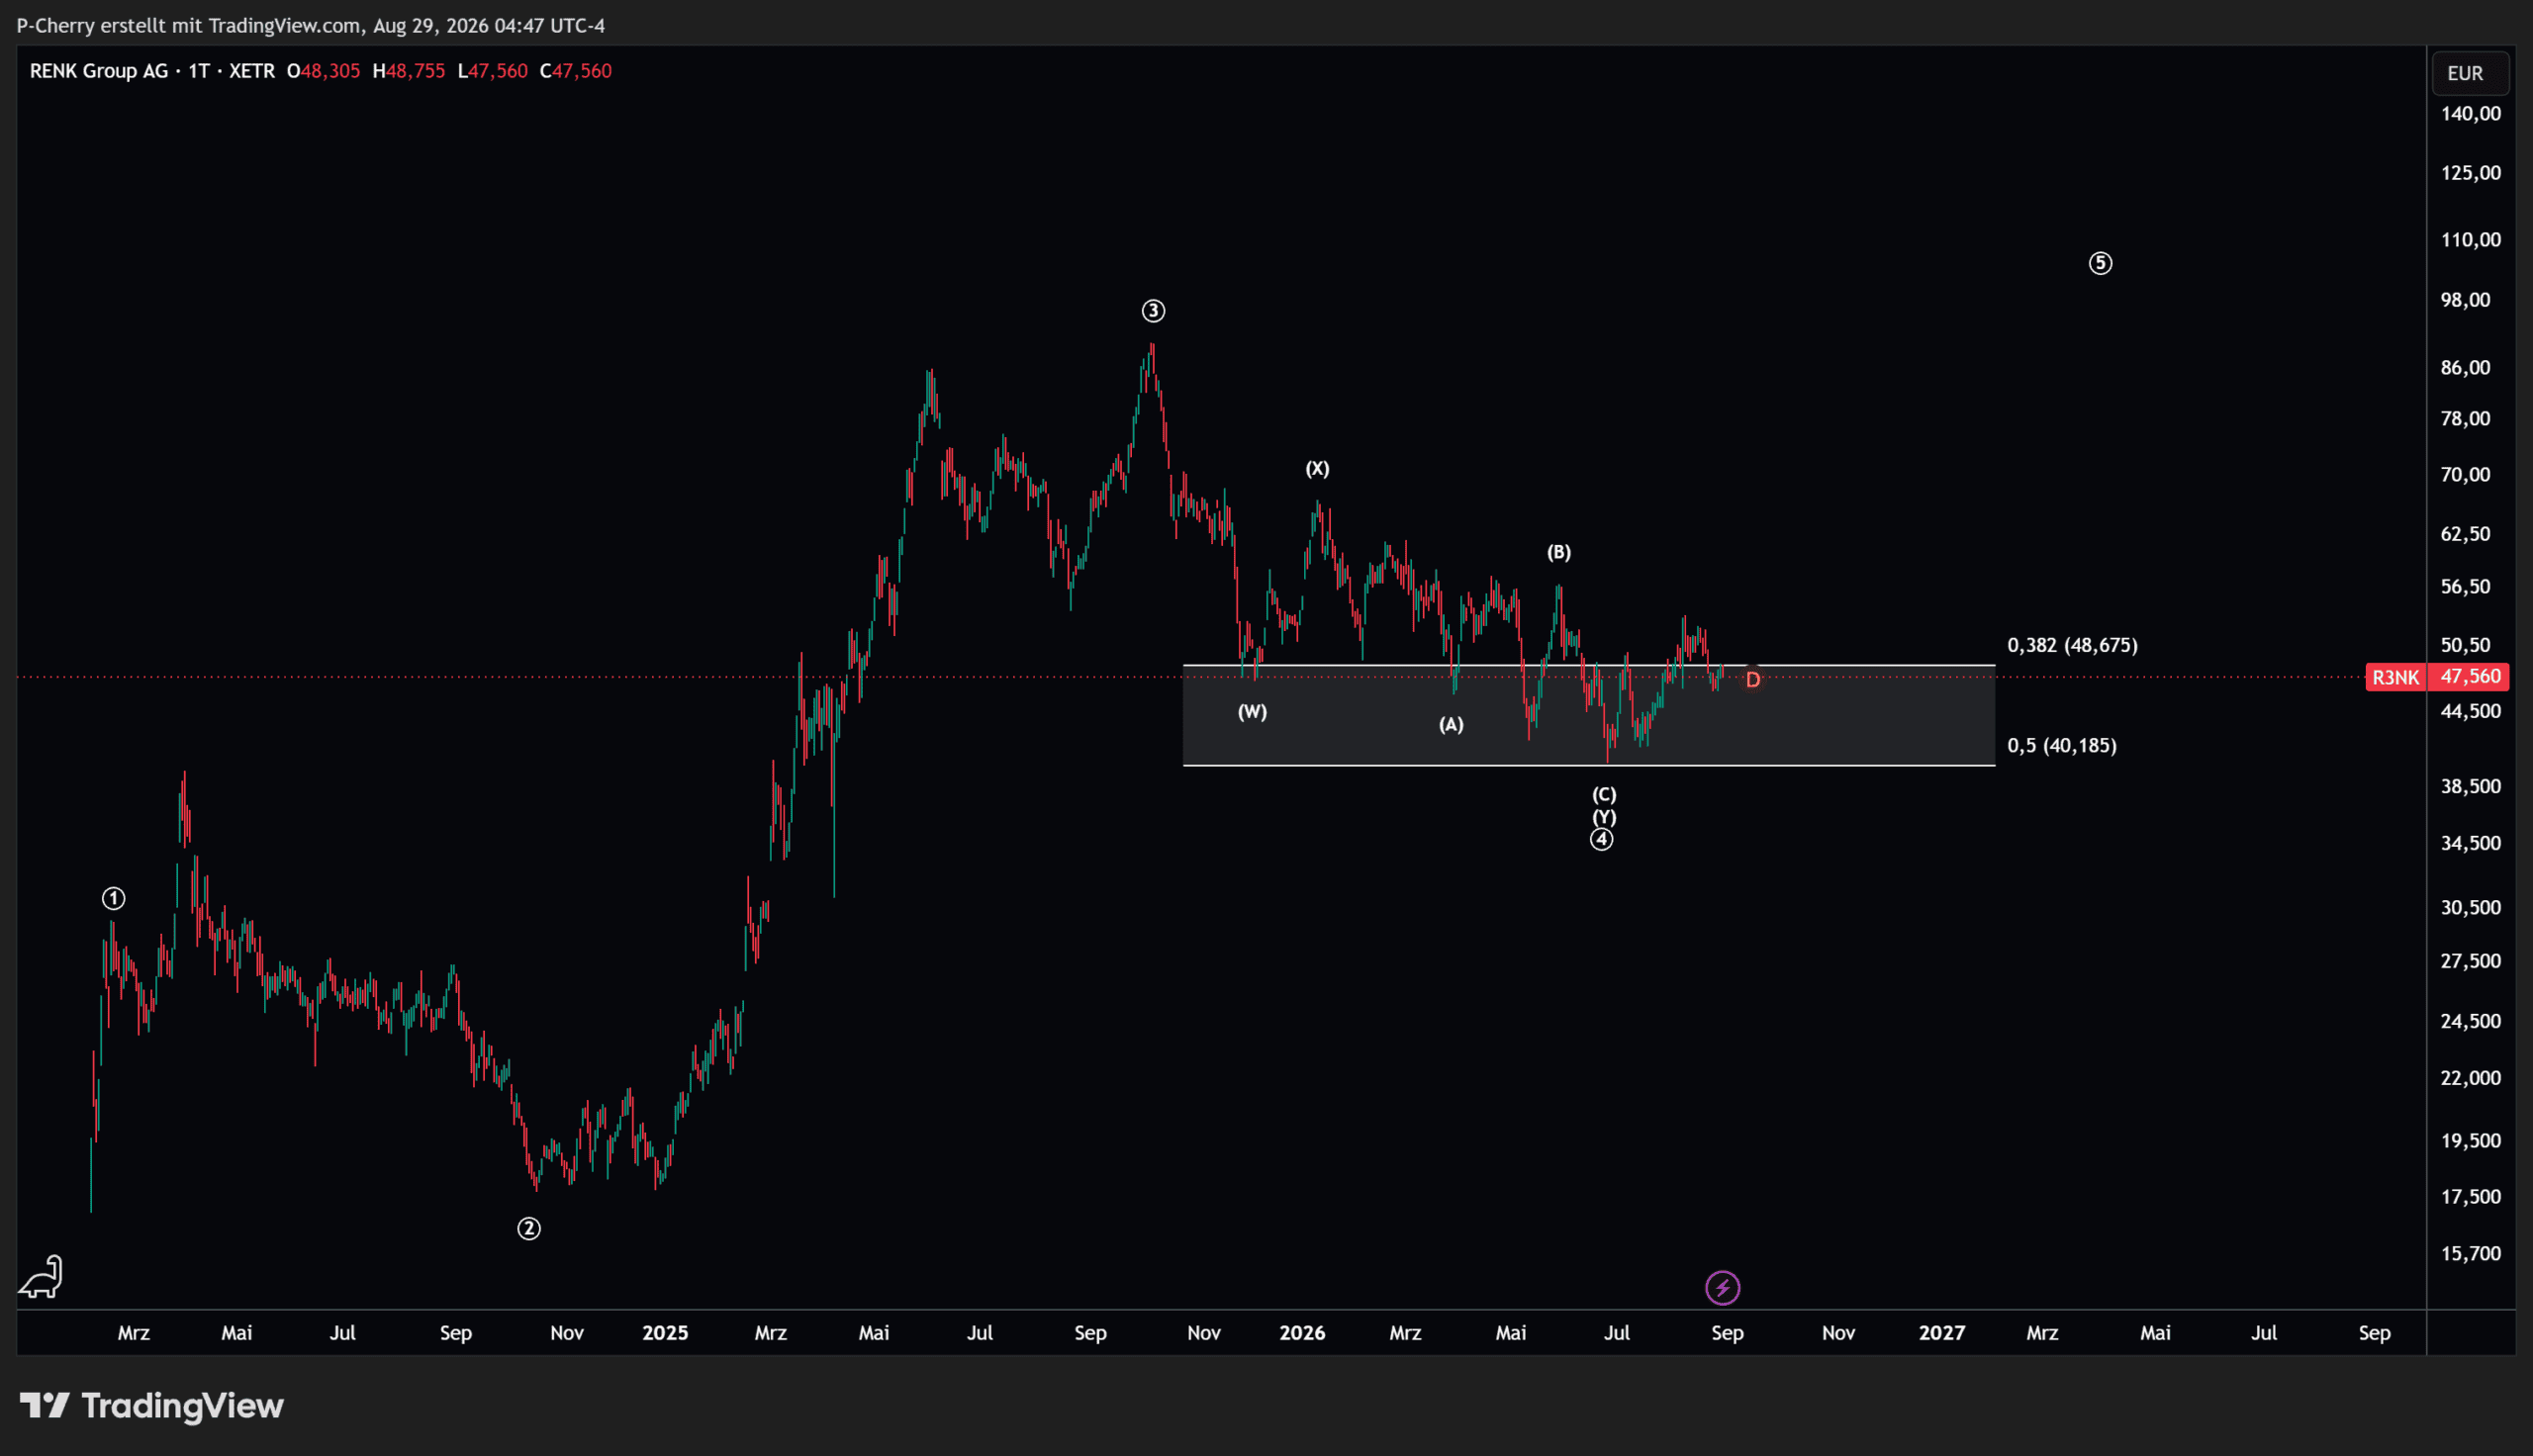Click the high value H48,755
Image resolution: width=2533 pixels, height=1456 pixels.
pyautogui.click(x=409, y=71)
